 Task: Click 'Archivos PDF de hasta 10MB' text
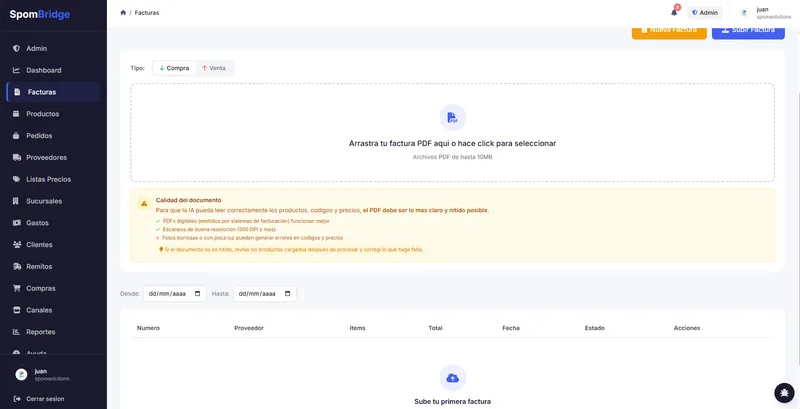click(453, 157)
